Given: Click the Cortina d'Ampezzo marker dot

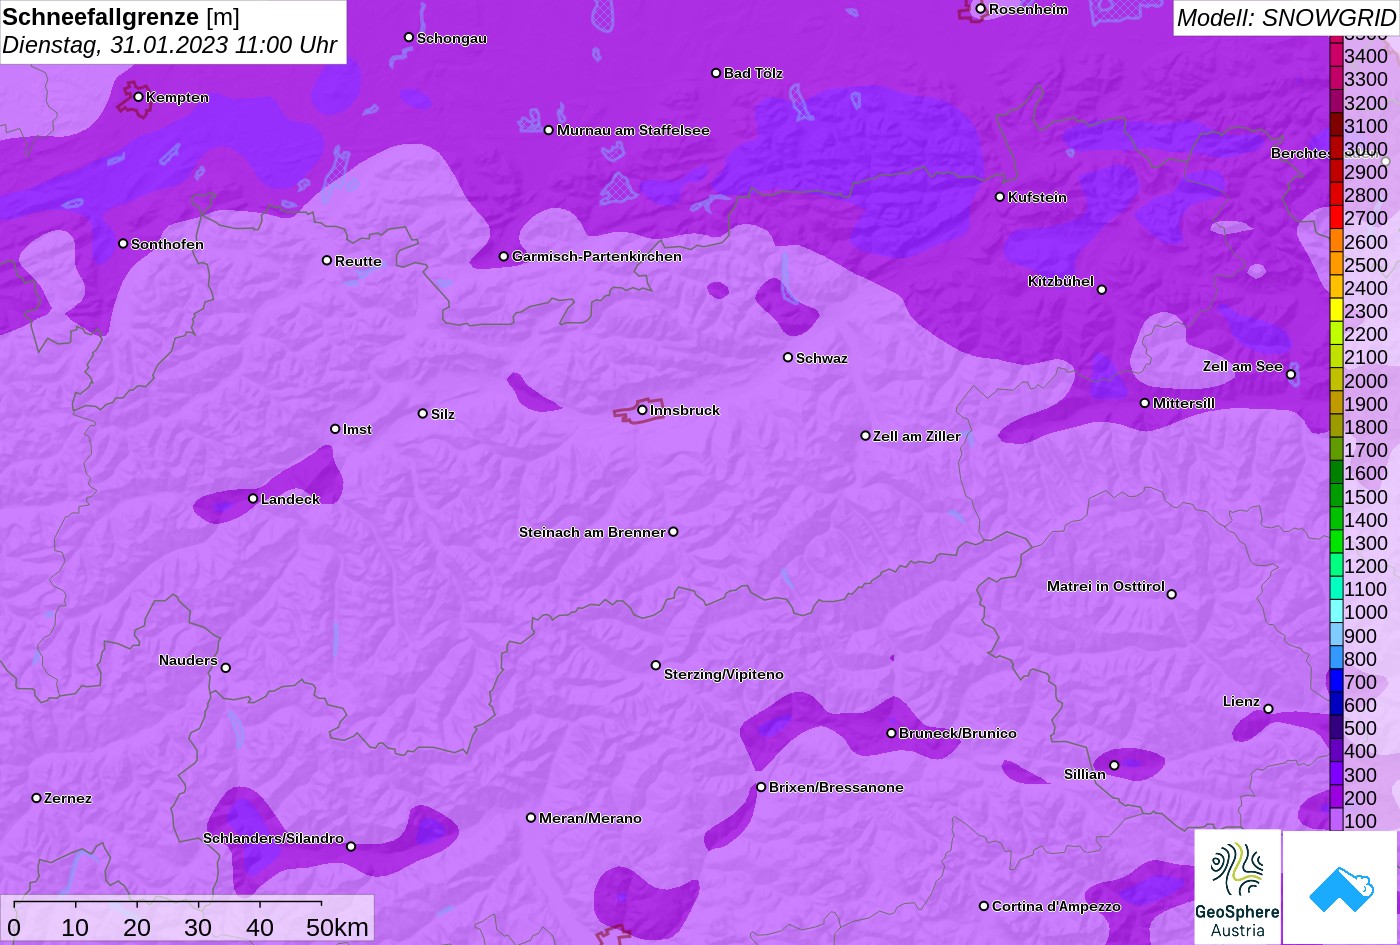Looking at the screenshot, I should [984, 906].
